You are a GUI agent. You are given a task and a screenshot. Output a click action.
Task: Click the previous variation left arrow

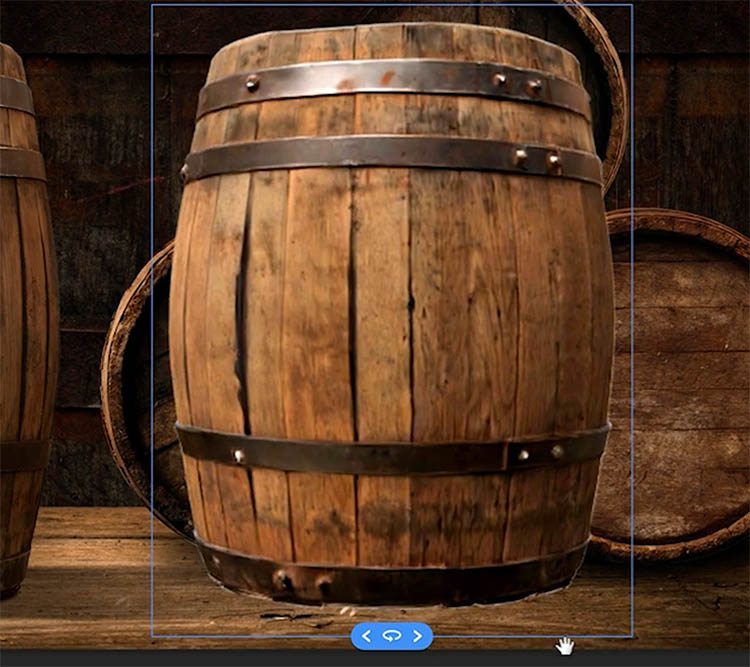pyautogui.click(x=366, y=635)
